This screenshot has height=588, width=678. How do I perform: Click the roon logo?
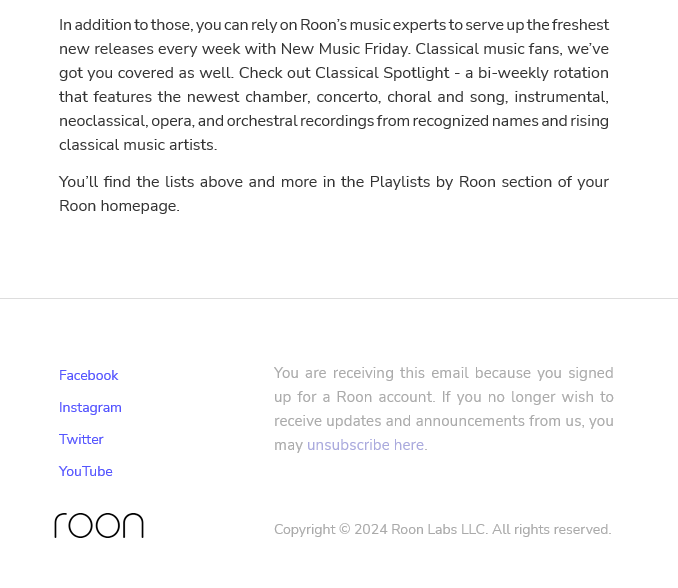(x=99, y=525)
